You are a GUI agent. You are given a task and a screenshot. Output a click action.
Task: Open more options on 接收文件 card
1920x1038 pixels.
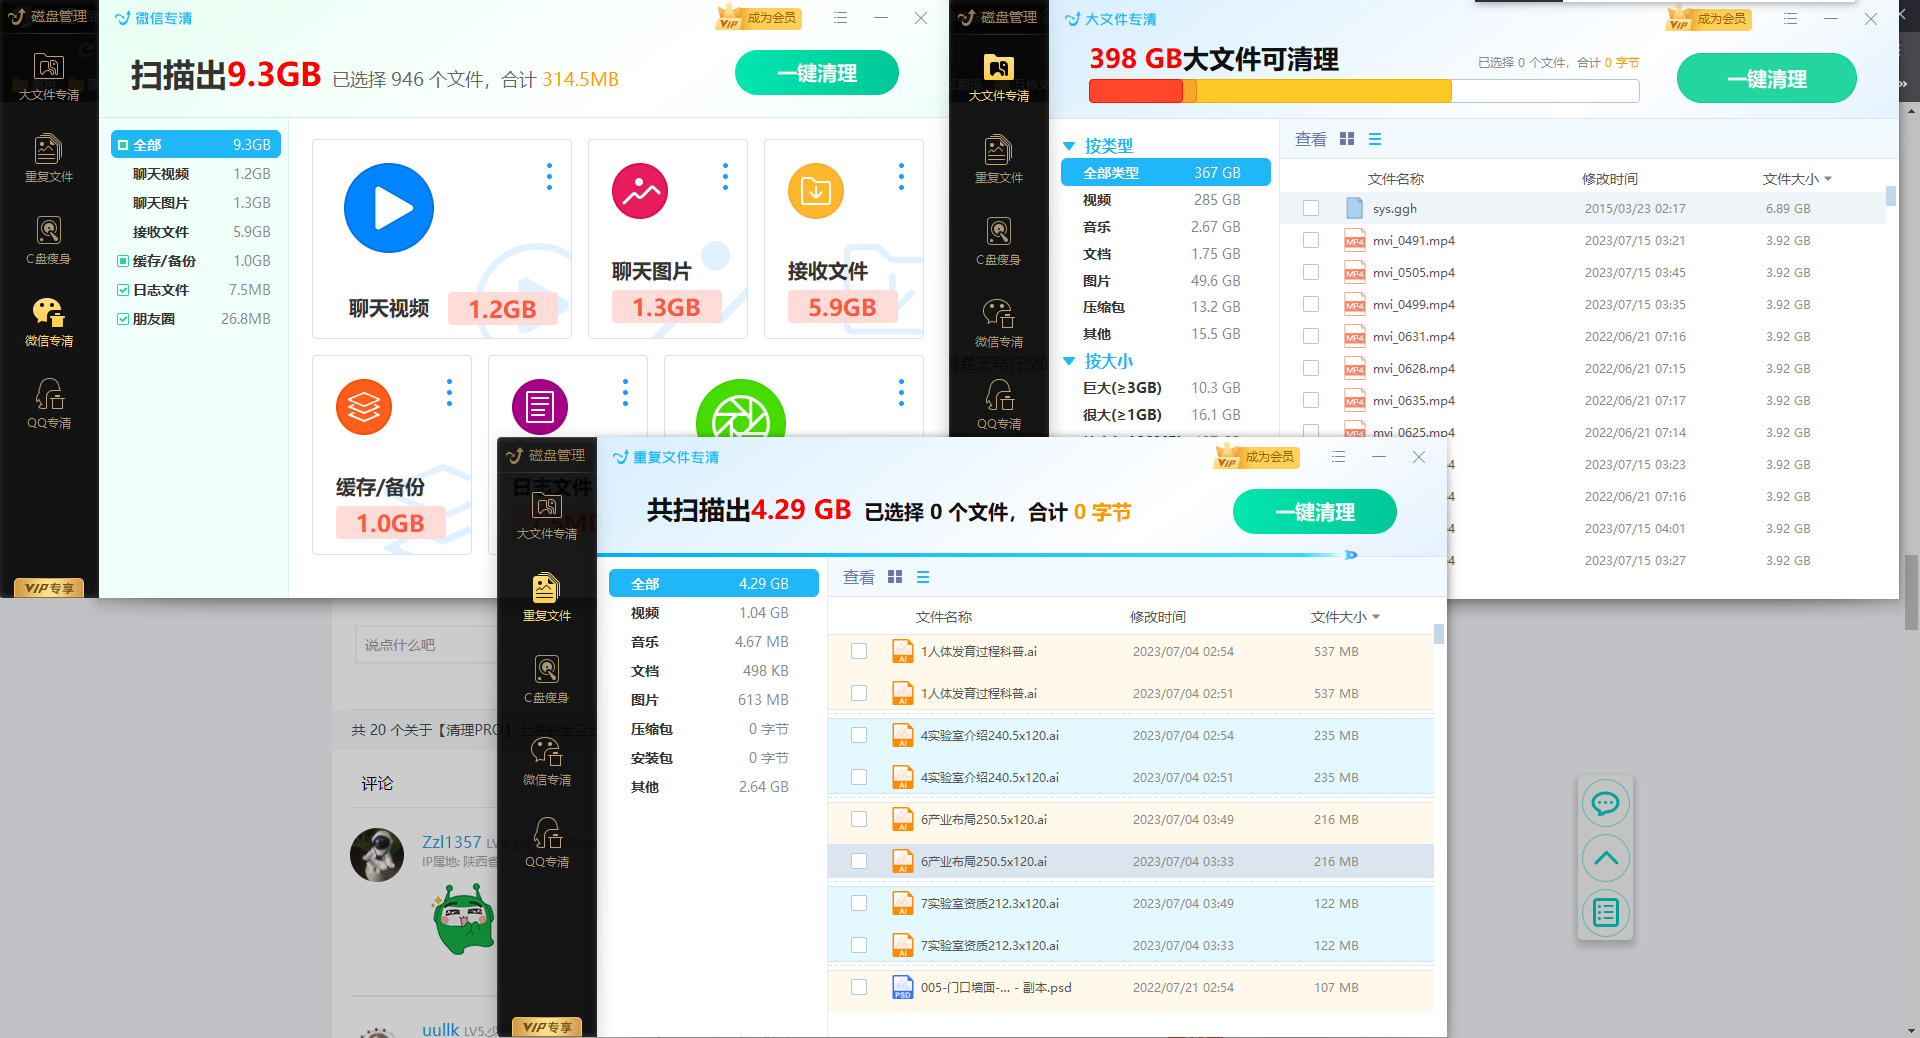(901, 177)
